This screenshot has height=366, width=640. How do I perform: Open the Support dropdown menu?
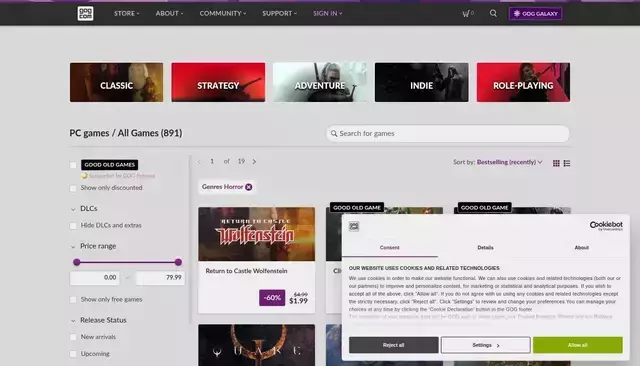[280, 13]
